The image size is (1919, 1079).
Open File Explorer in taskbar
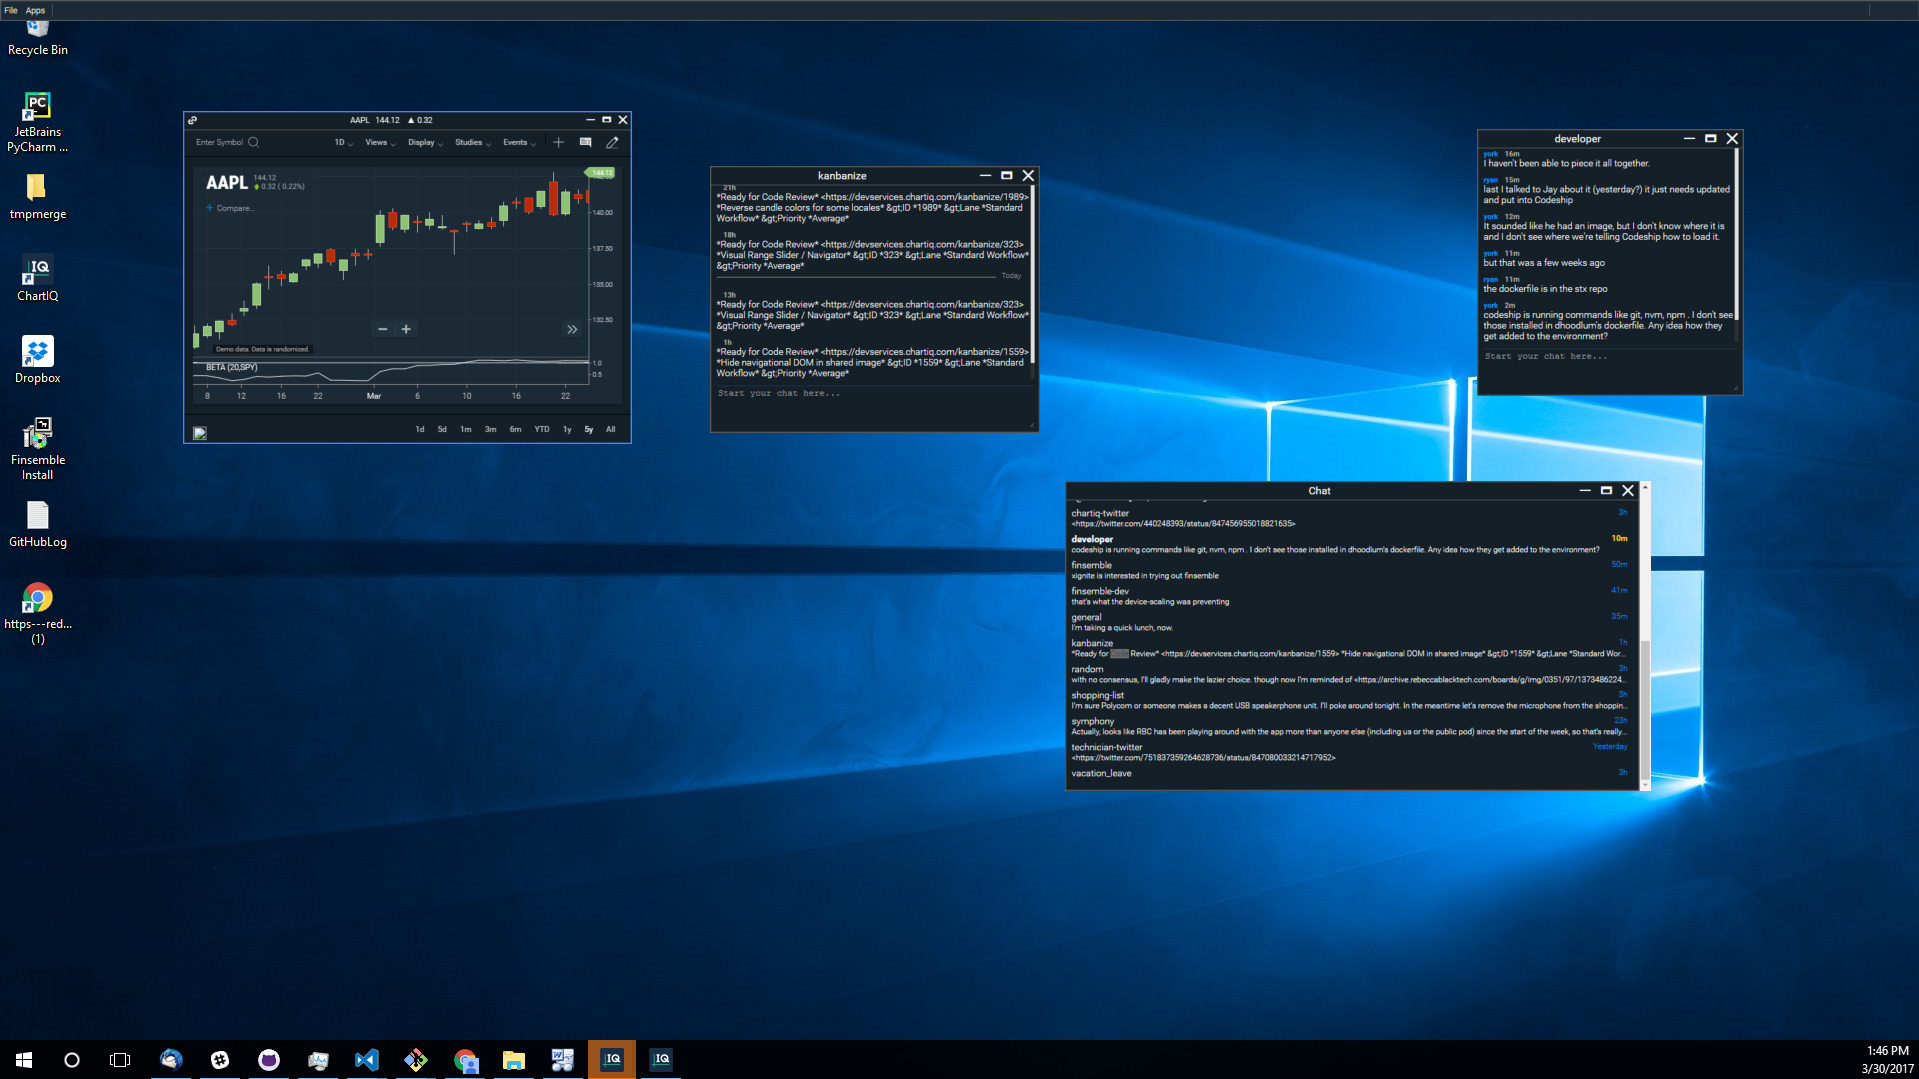click(x=514, y=1060)
